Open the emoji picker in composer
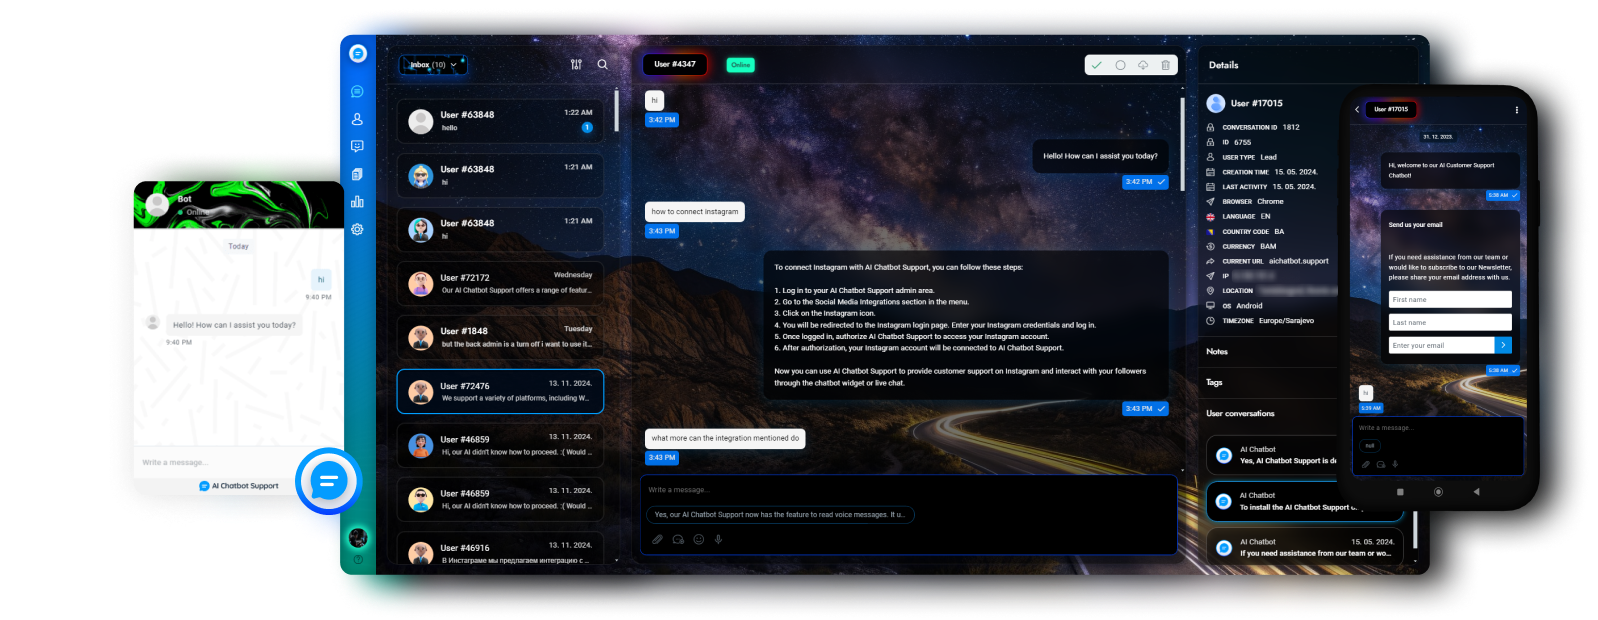The height and width of the screenshot is (620, 1598). pos(698,539)
